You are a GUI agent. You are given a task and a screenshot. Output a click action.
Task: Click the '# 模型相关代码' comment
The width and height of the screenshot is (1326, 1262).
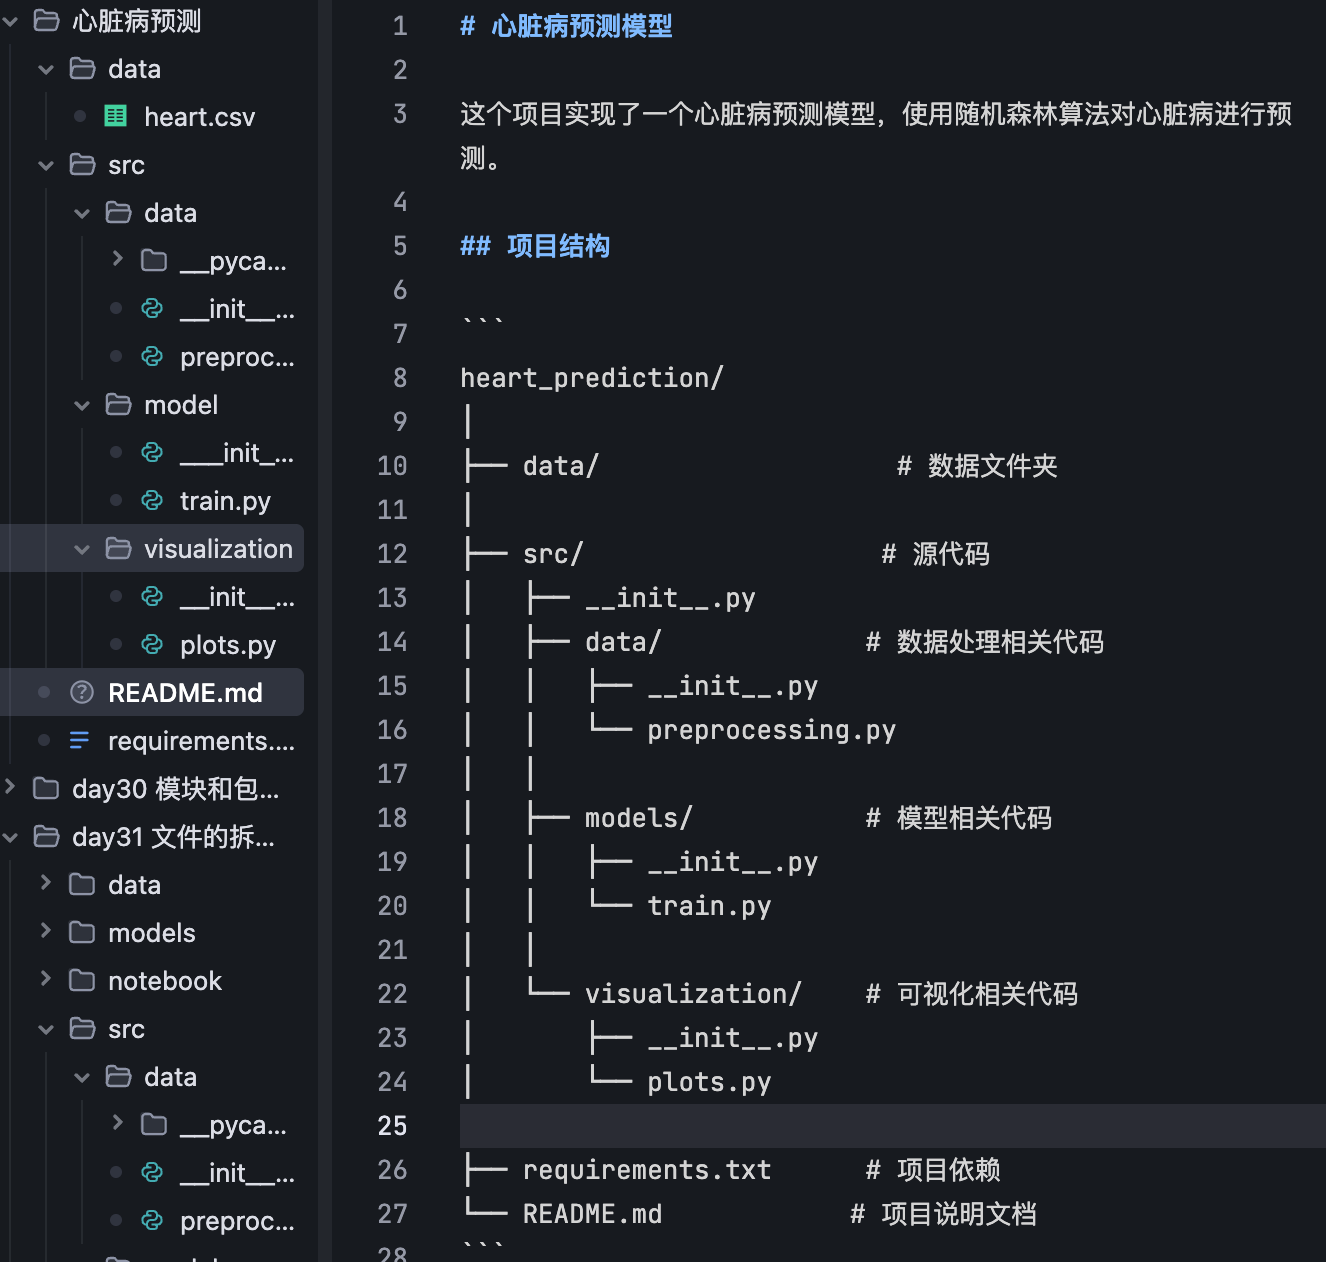point(958,818)
